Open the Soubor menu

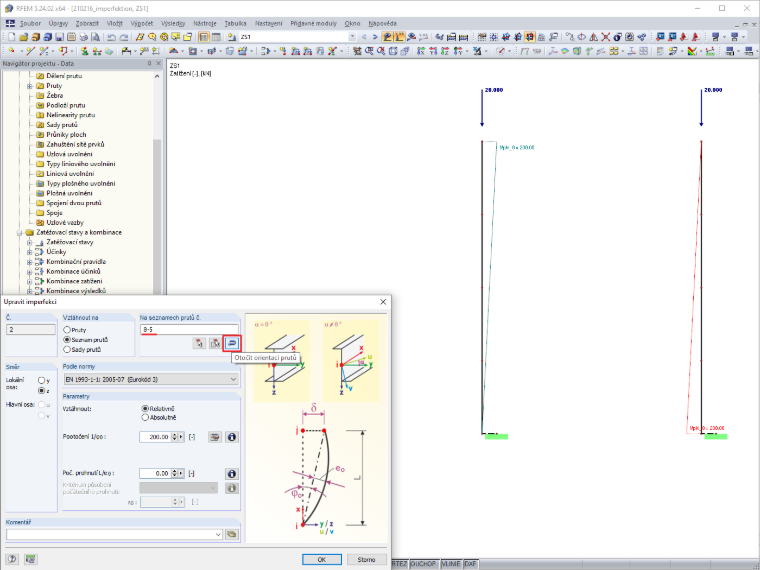click(x=31, y=23)
